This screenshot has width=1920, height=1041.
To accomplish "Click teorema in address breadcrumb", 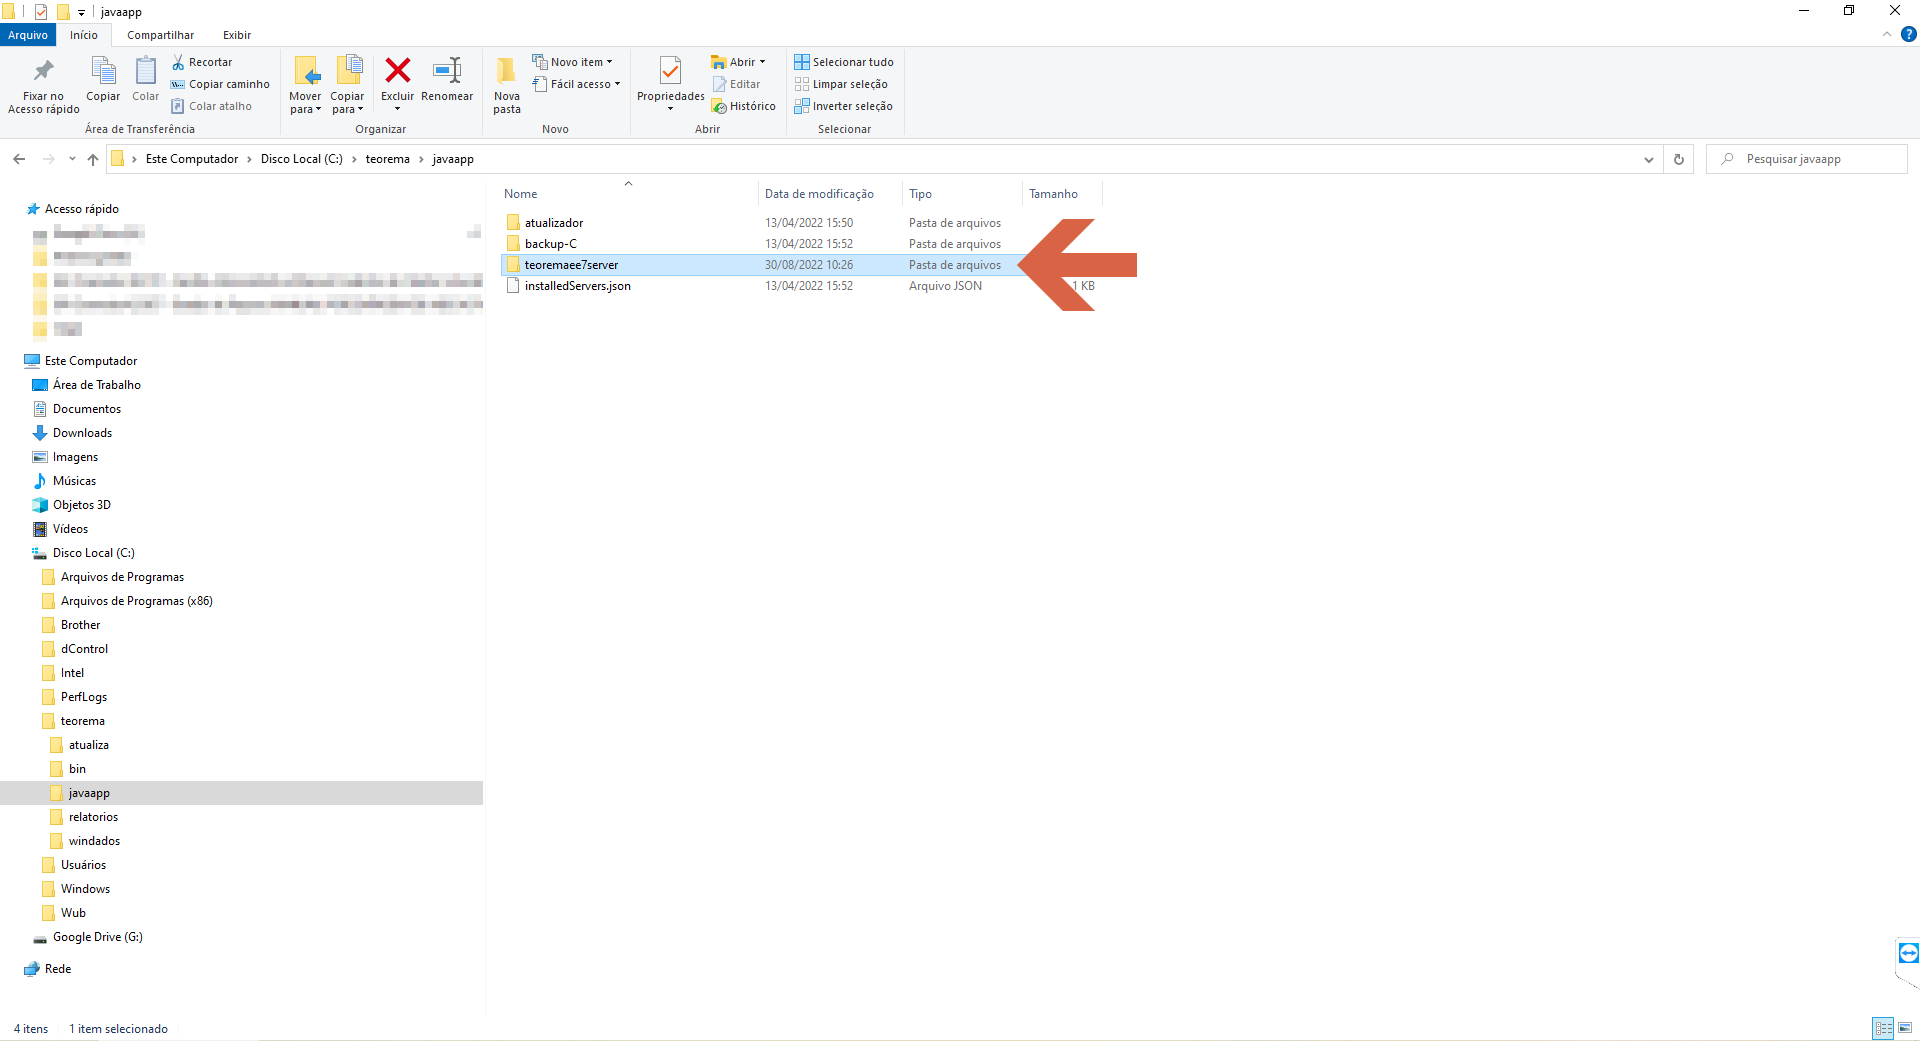I will pos(388,159).
